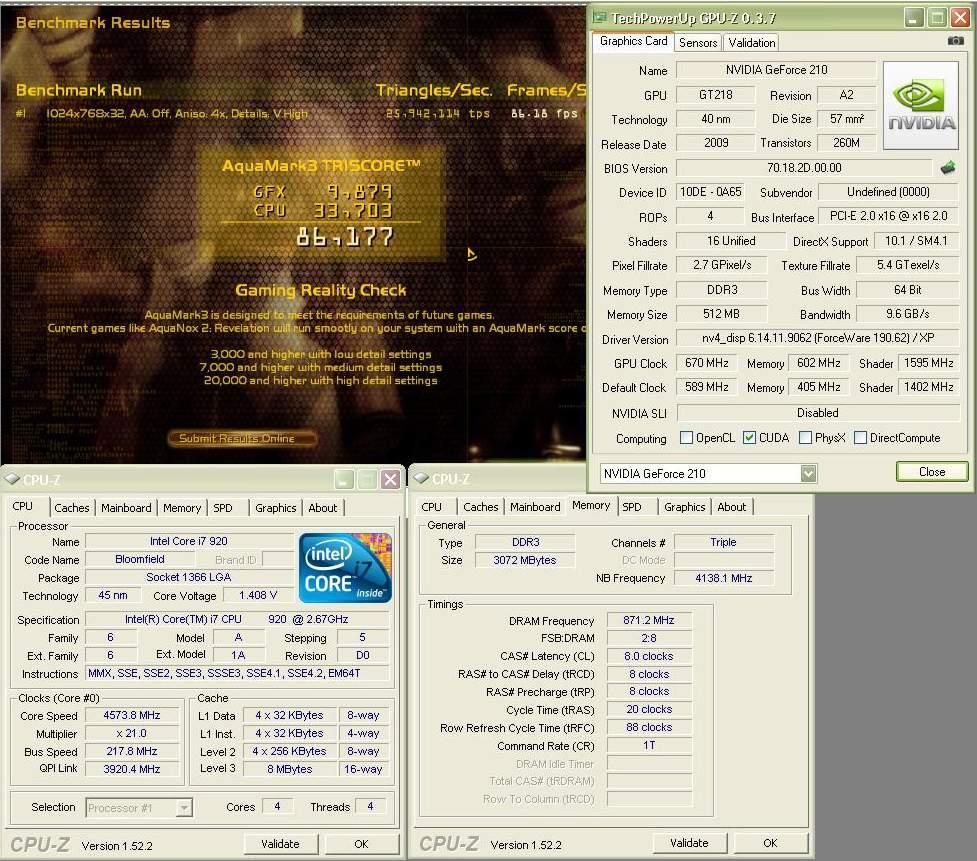
Task: Click NVIDIA logo in GPU-Z
Action: pyautogui.click(x=921, y=105)
